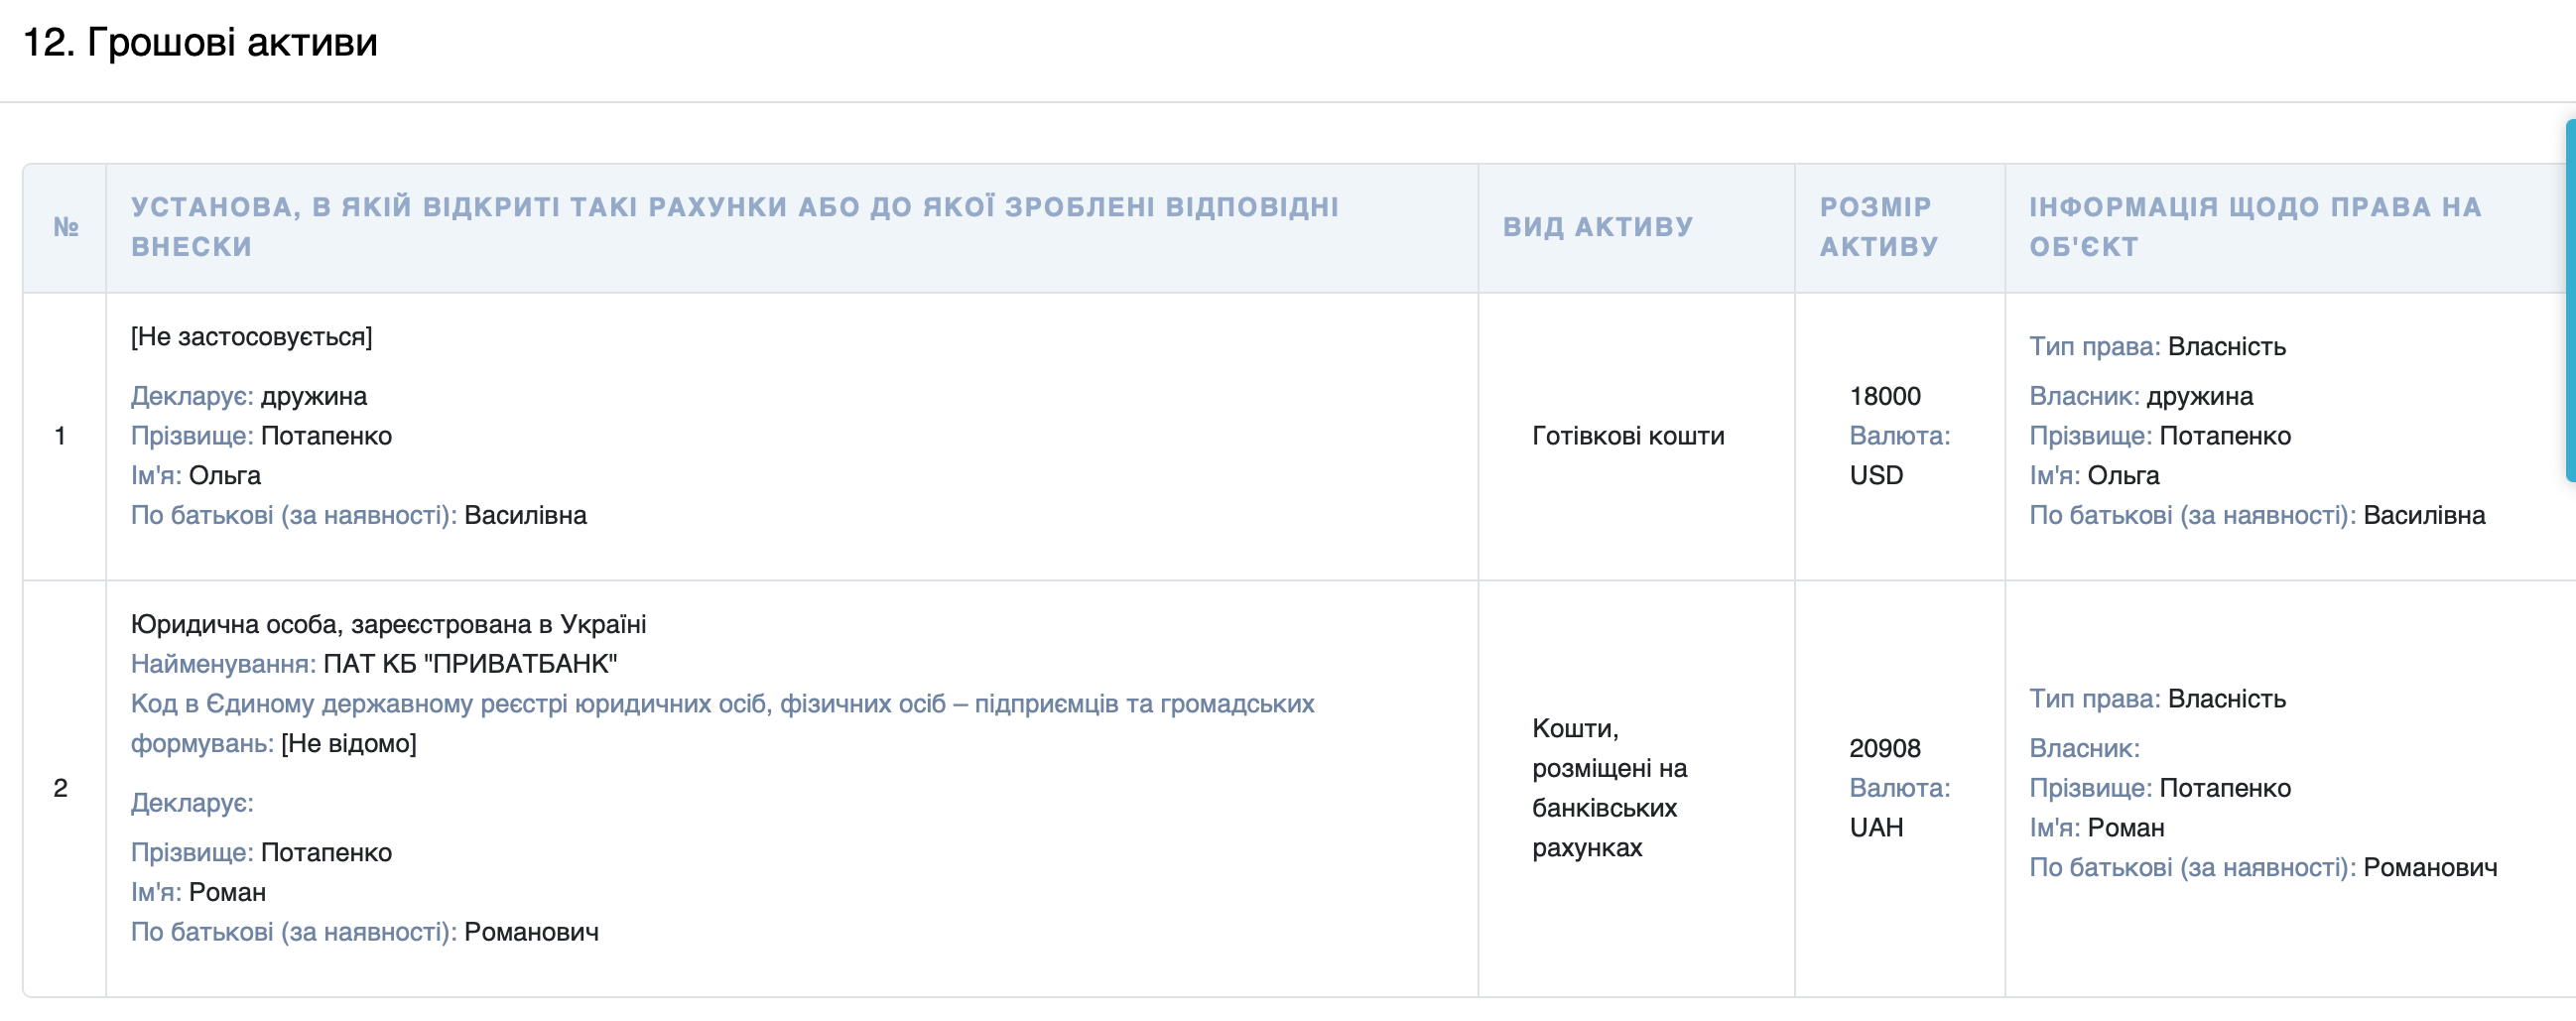Click the "Вид активу" column header
Screen dimensions: 2576x1021
(x=1597, y=227)
